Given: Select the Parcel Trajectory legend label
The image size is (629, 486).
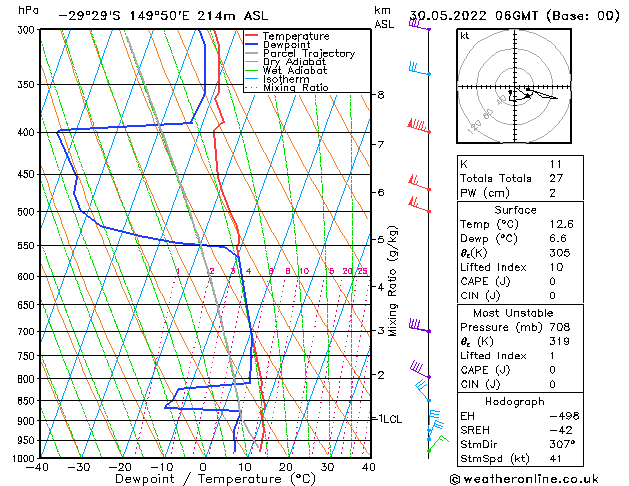Looking at the screenshot, I should click(x=309, y=53).
